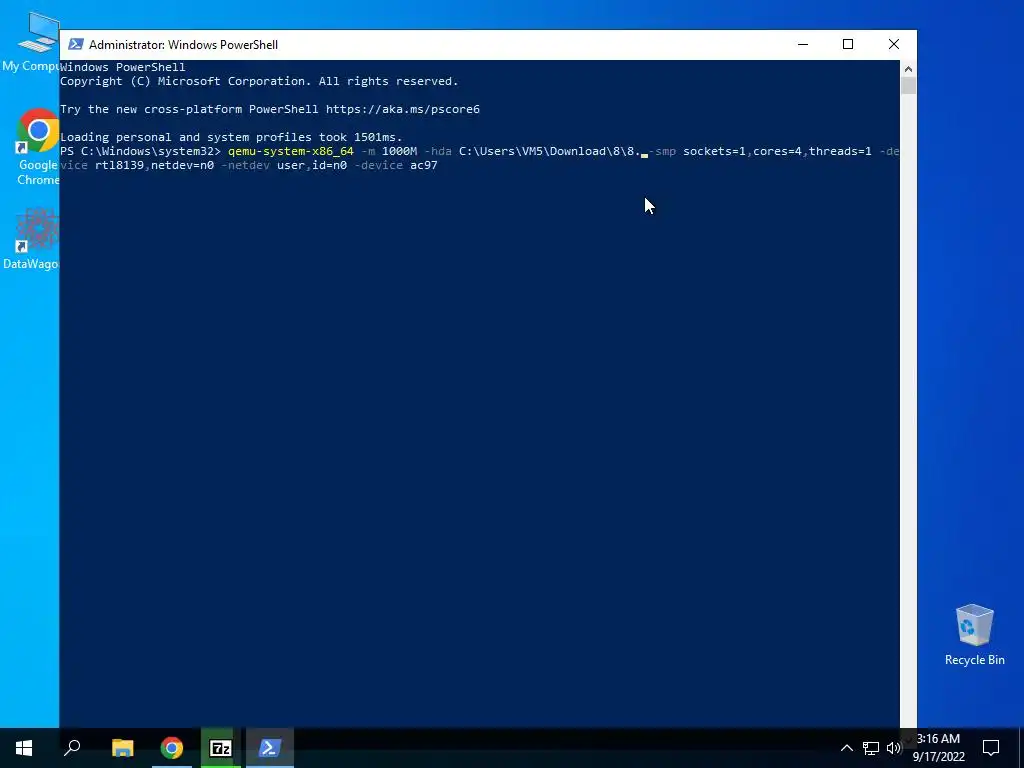The height and width of the screenshot is (768, 1024).
Task: Click 'Copyright (C) Microsoft Corporation' line
Action: click(x=259, y=81)
